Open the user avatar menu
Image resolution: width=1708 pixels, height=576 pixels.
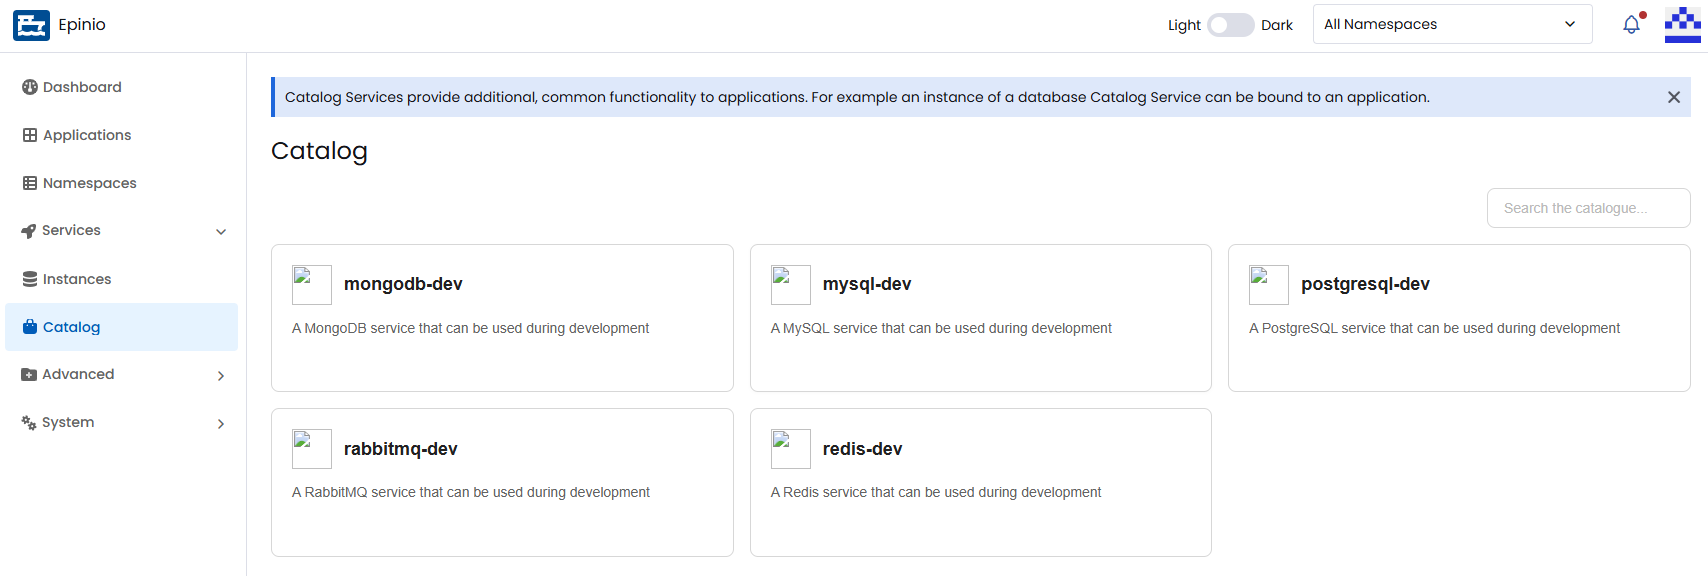[x=1683, y=25]
